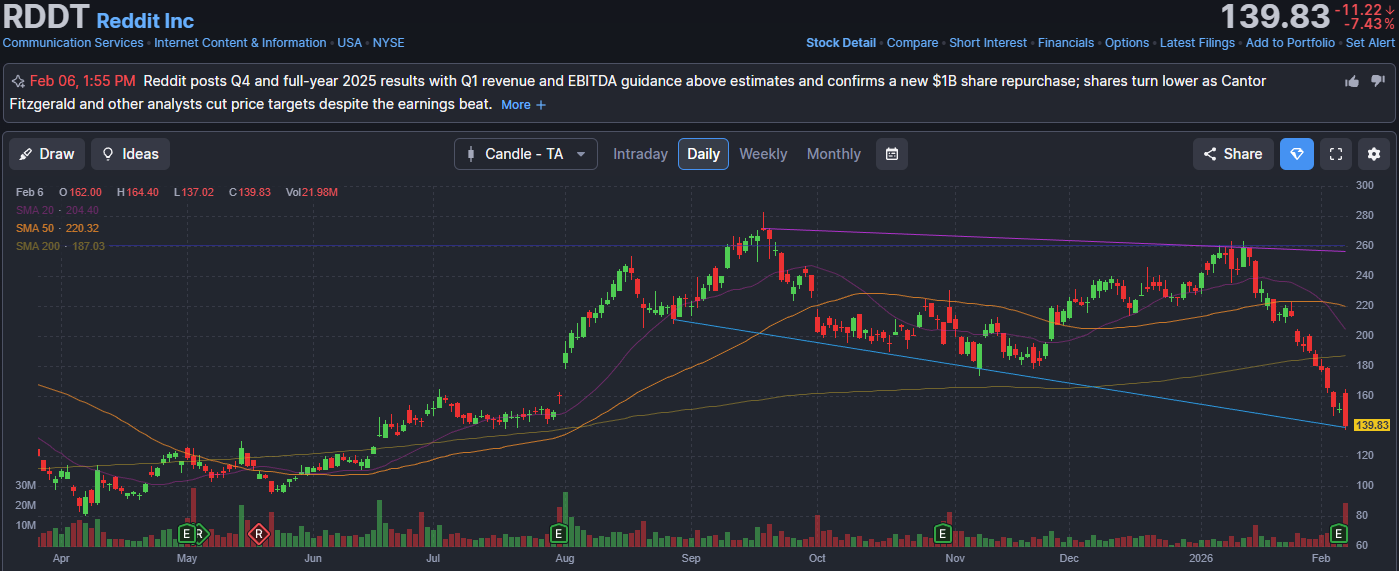Click the NYSE exchange link
This screenshot has height=571, width=1399.
(388, 43)
